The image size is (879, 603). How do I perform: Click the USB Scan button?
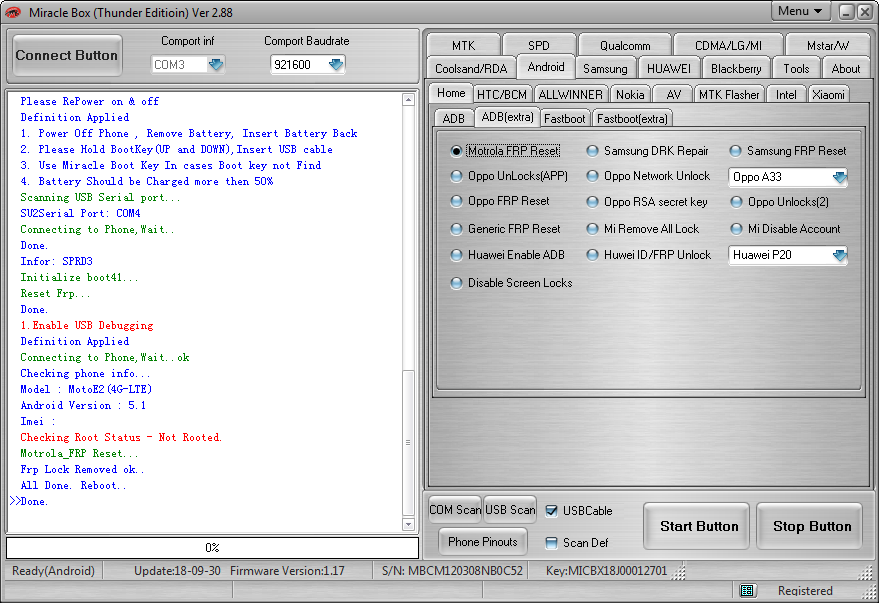pyautogui.click(x=510, y=510)
